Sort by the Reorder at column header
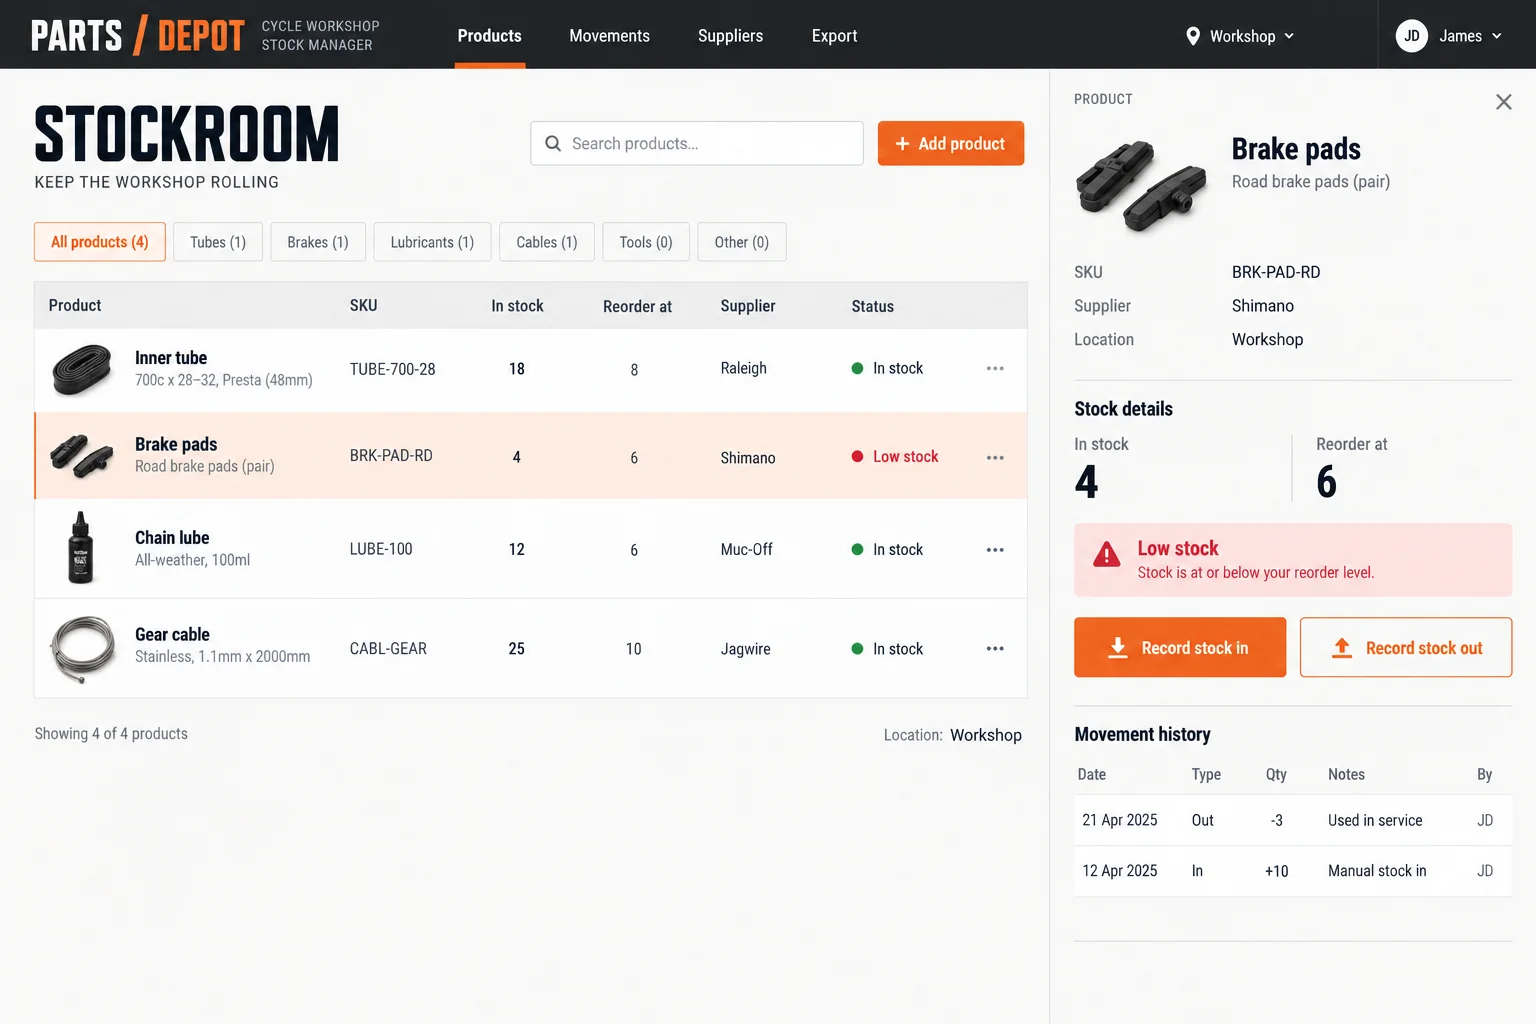The width and height of the screenshot is (1536, 1024). (637, 307)
